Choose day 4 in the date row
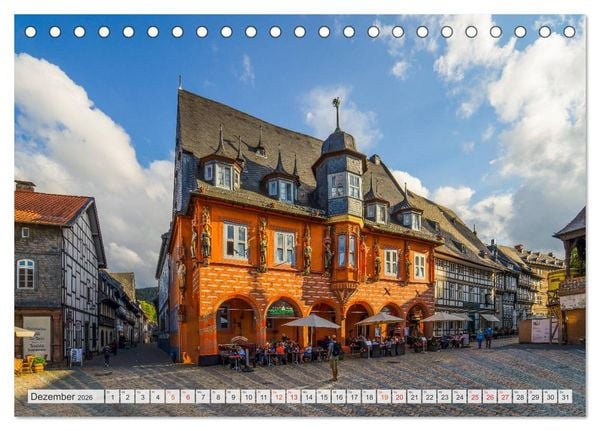600x431 pixels. 157,397
